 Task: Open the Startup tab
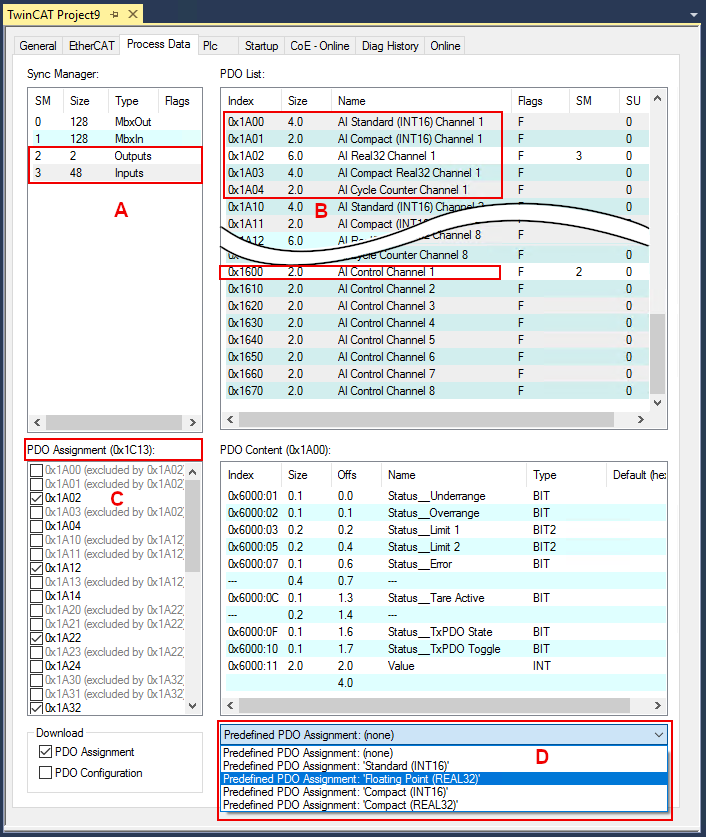(x=261, y=46)
